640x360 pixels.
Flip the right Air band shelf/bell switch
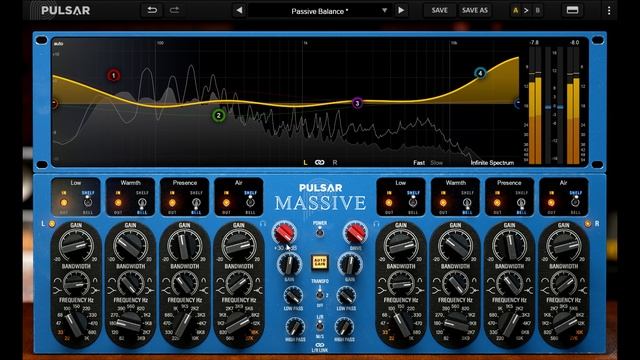click(575, 202)
